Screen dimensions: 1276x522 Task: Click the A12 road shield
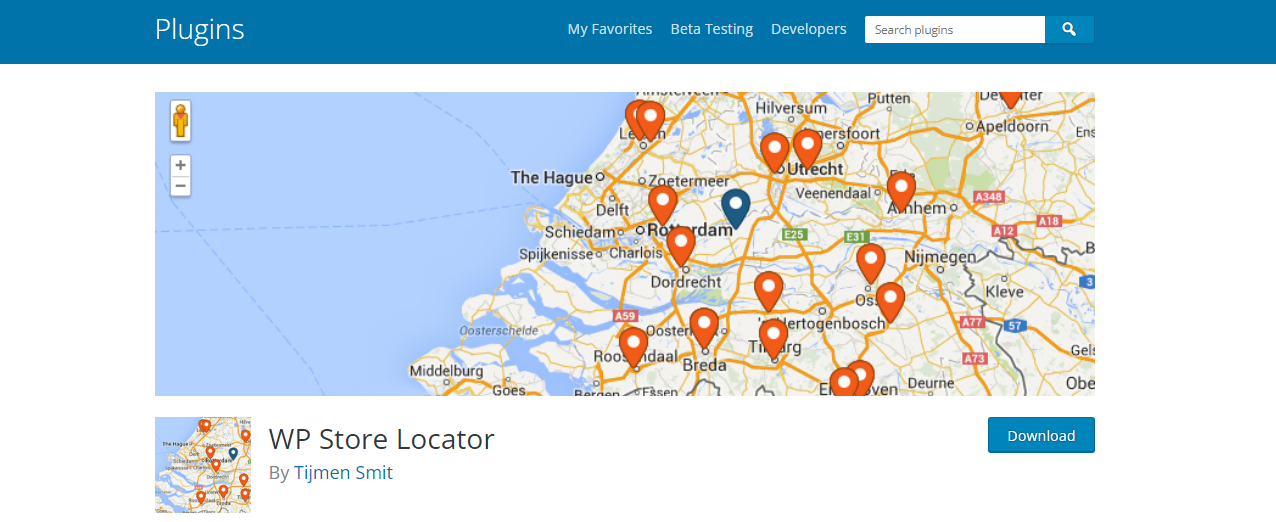click(x=1004, y=231)
